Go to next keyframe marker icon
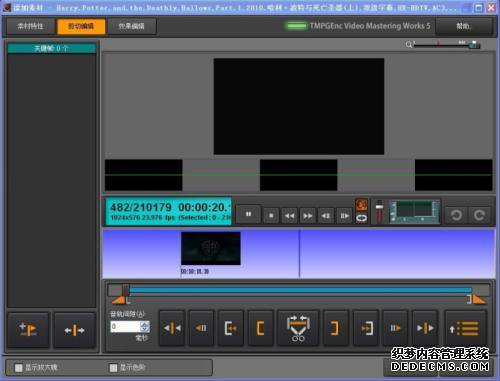Image resolution: width=500 pixels, height=381 pixels. click(425, 328)
